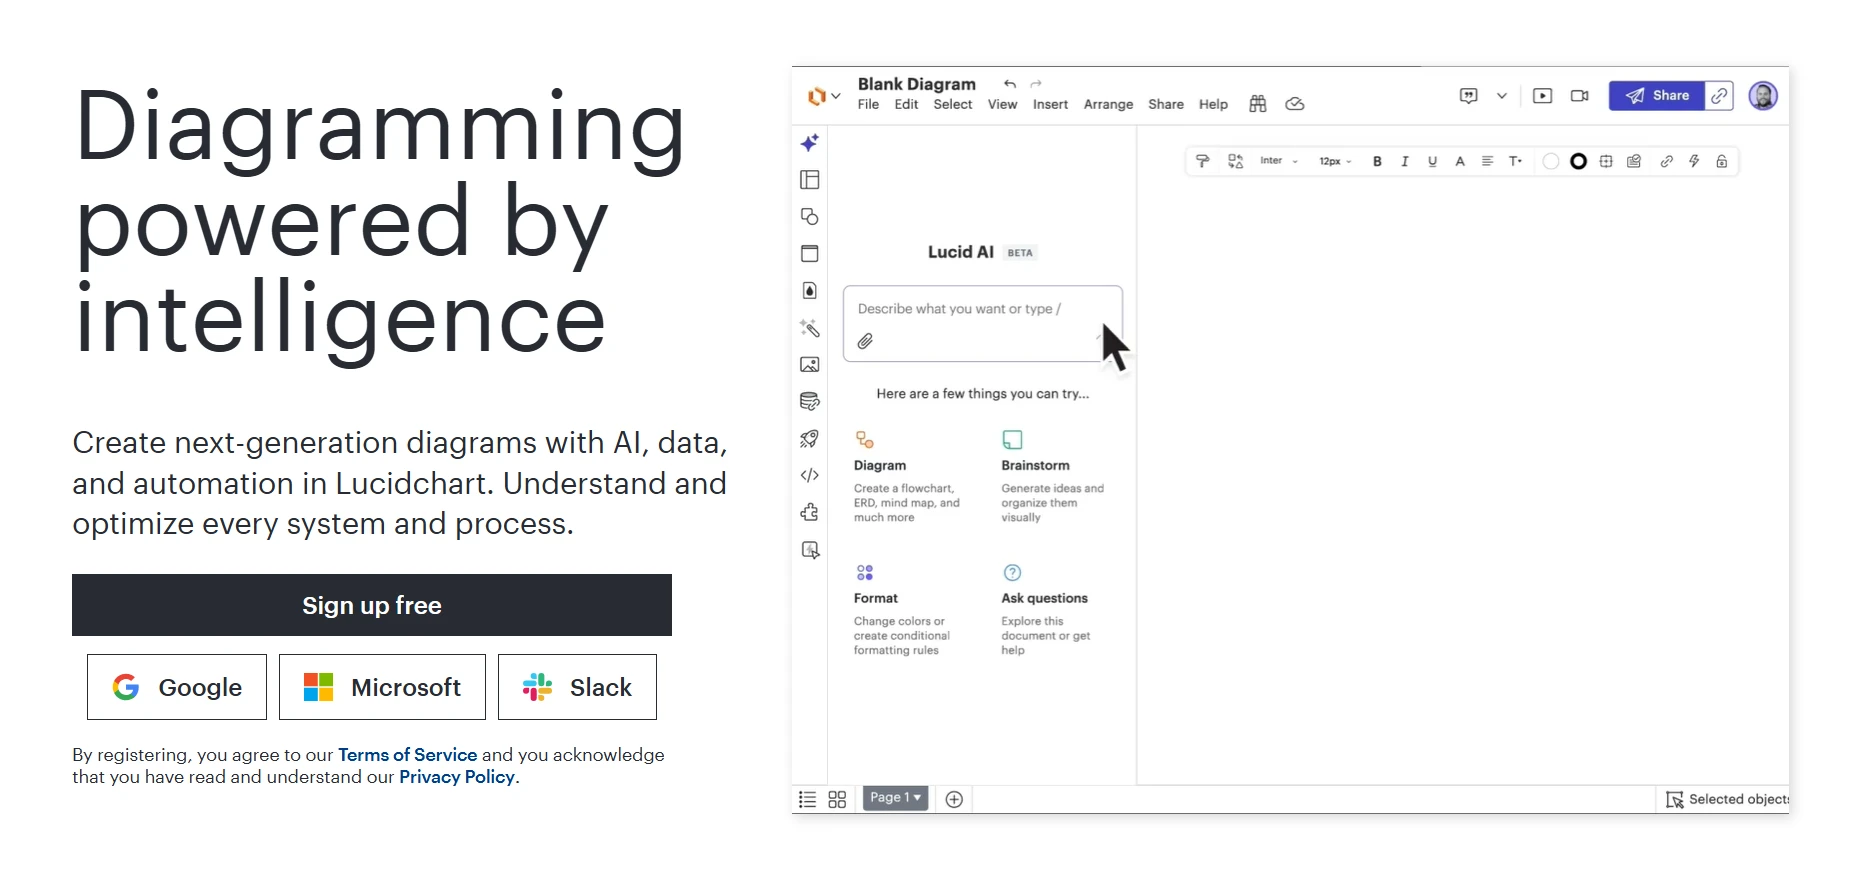Open the Share menu item
The image size is (1858, 889).
[x=1166, y=104]
